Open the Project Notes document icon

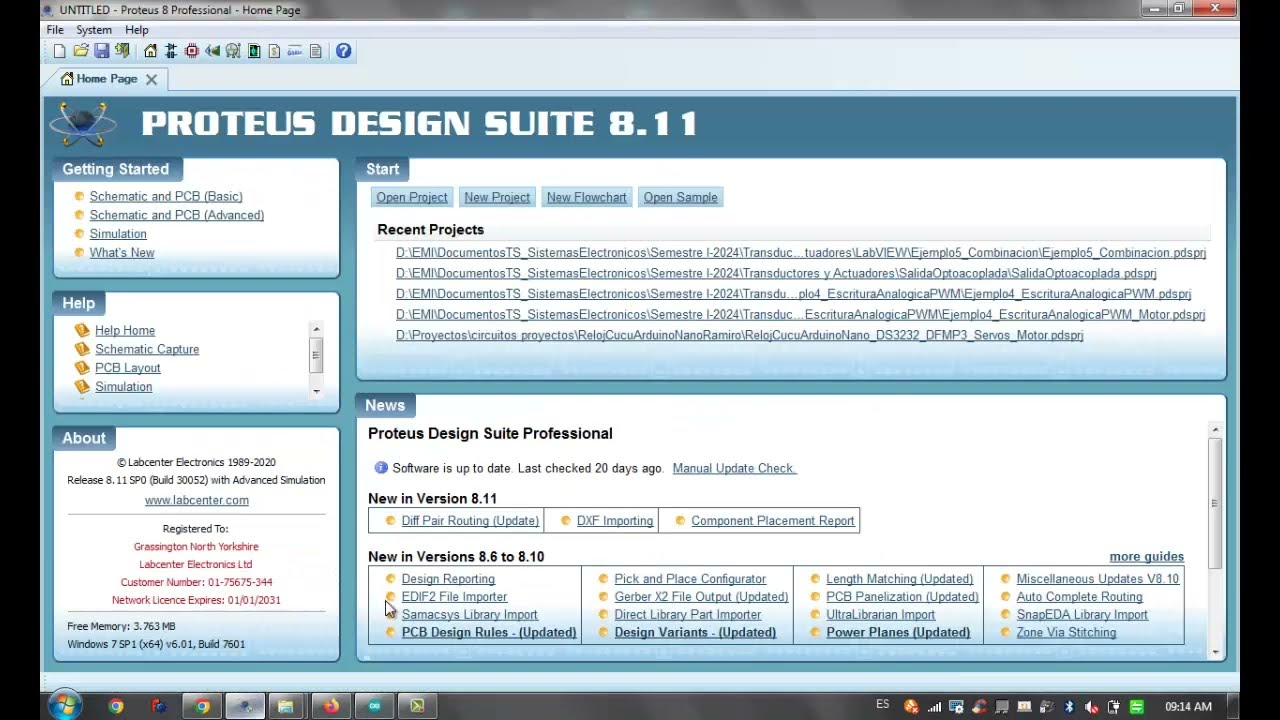[316, 51]
